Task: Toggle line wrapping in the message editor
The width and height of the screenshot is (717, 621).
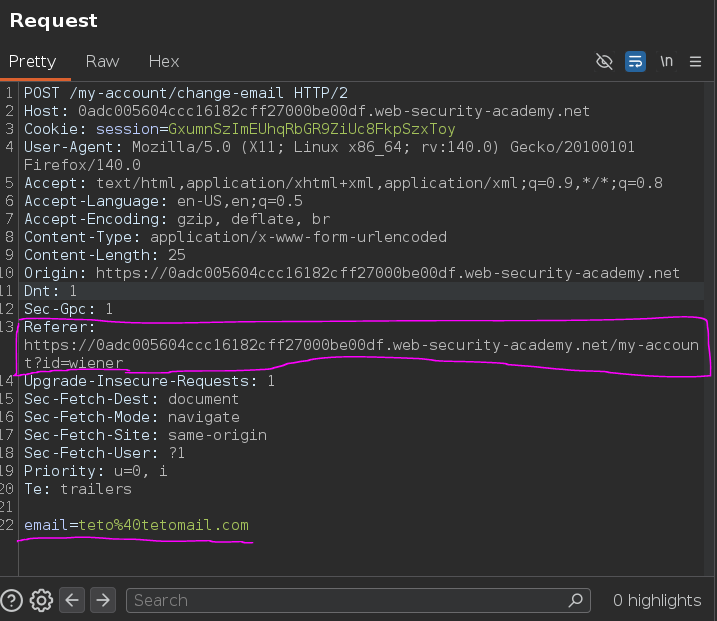Action: click(635, 61)
